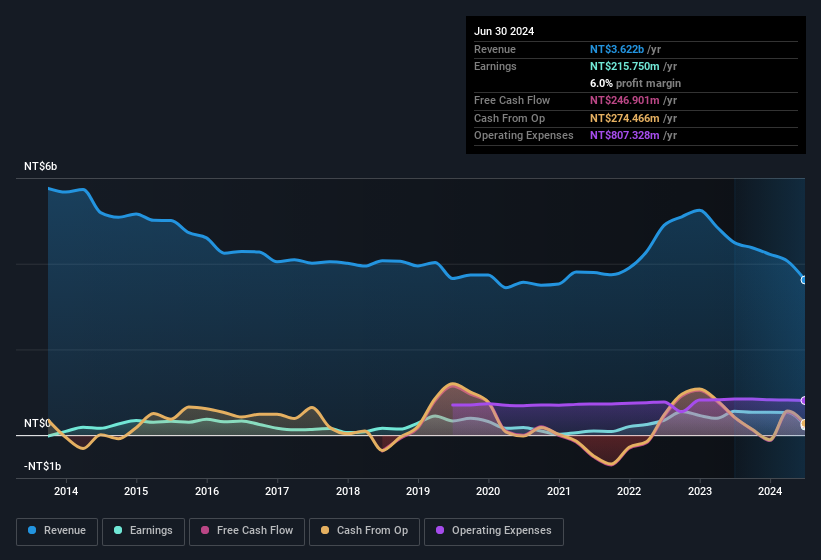The image size is (821, 560).
Task: Click the 2020 x-axis label
Action: coord(488,491)
